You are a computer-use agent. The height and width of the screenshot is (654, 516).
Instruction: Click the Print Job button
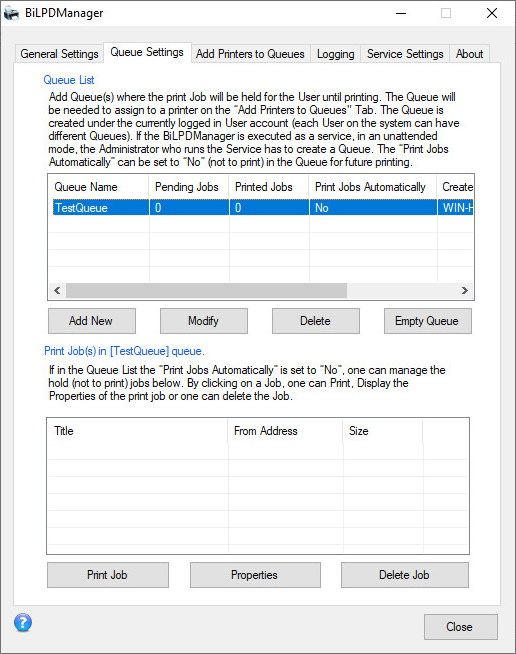point(108,575)
